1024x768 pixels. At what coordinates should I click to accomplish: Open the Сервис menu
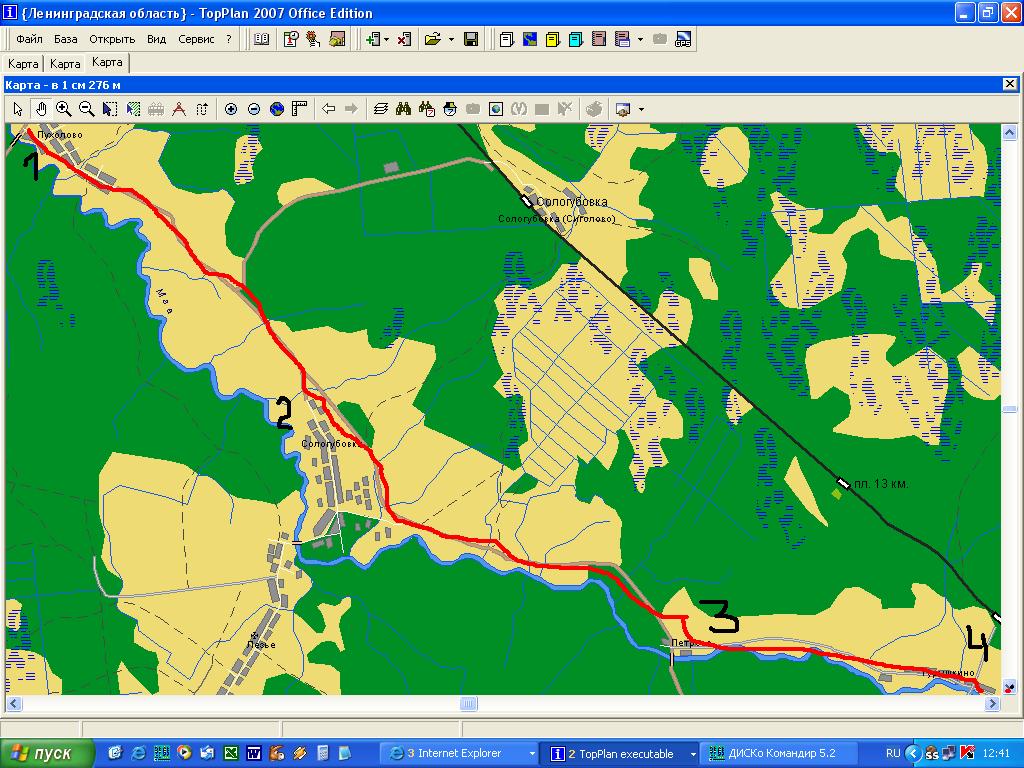196,39
